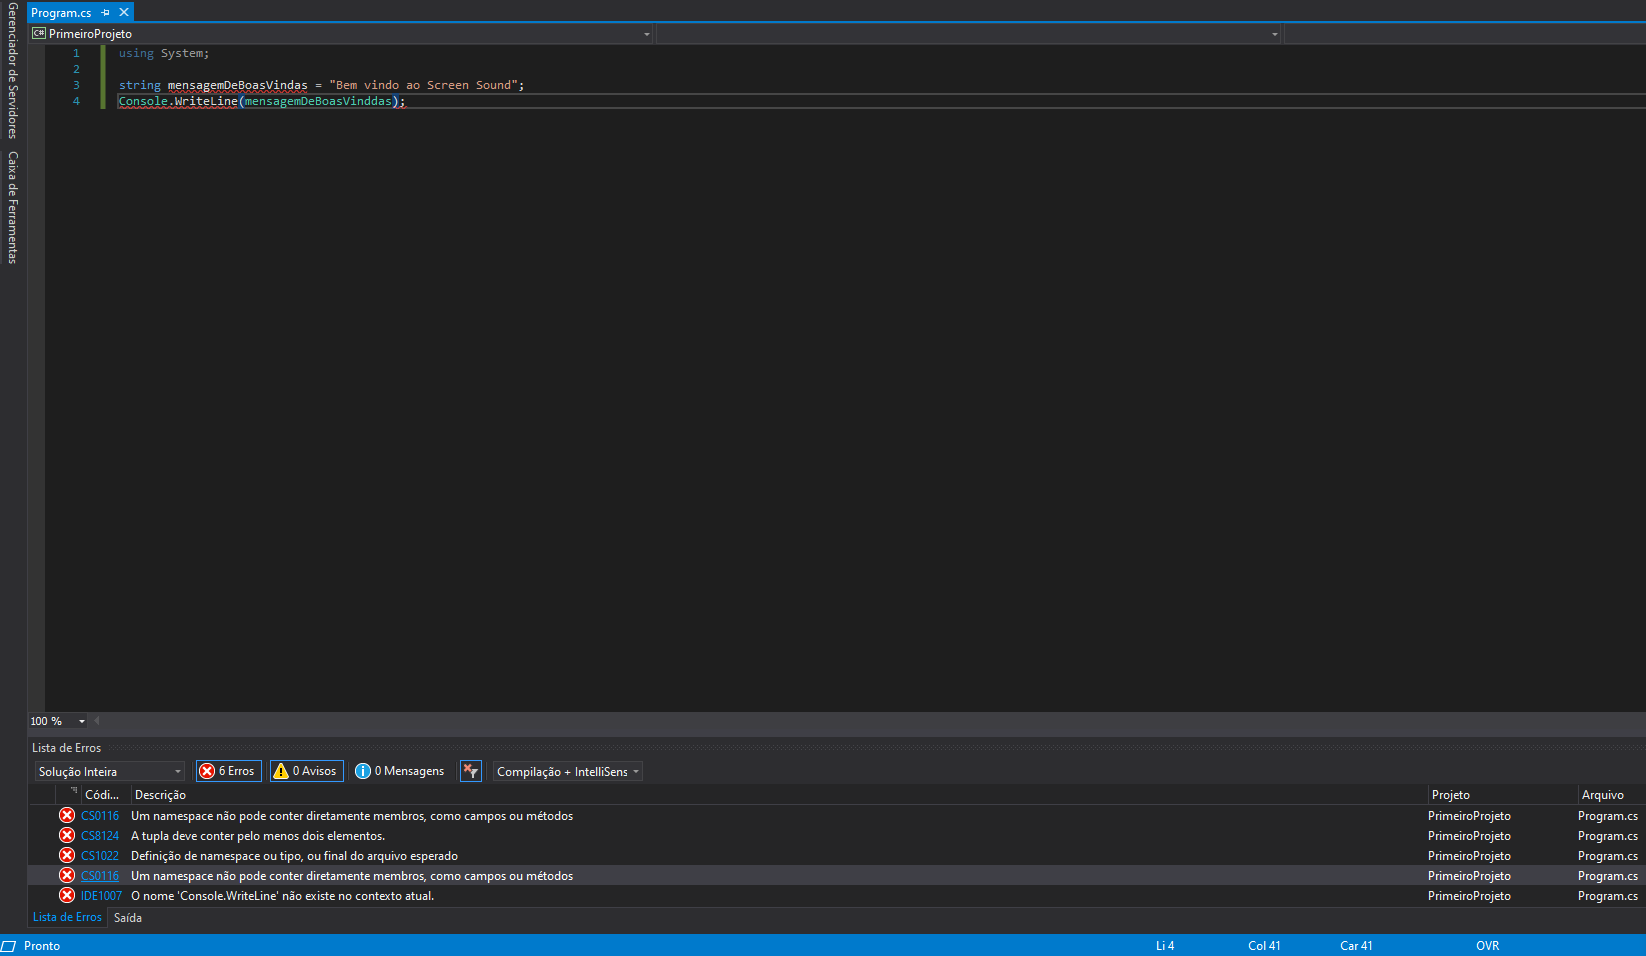Image resolution: width=1646 pixels, height=956 pixels.
Task: Open the IDE1007 error code link
Action: click(x=101, y=896)
